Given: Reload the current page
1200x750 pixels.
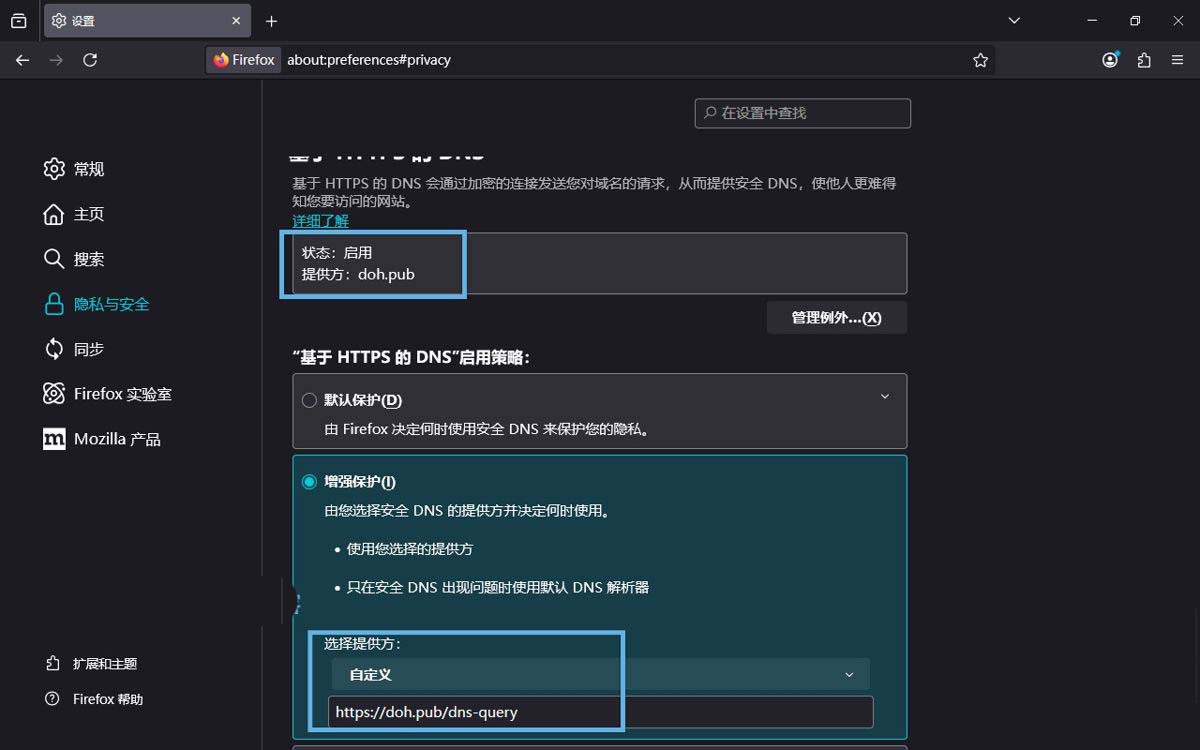Looking at the screenshot, I should (90, 60).
